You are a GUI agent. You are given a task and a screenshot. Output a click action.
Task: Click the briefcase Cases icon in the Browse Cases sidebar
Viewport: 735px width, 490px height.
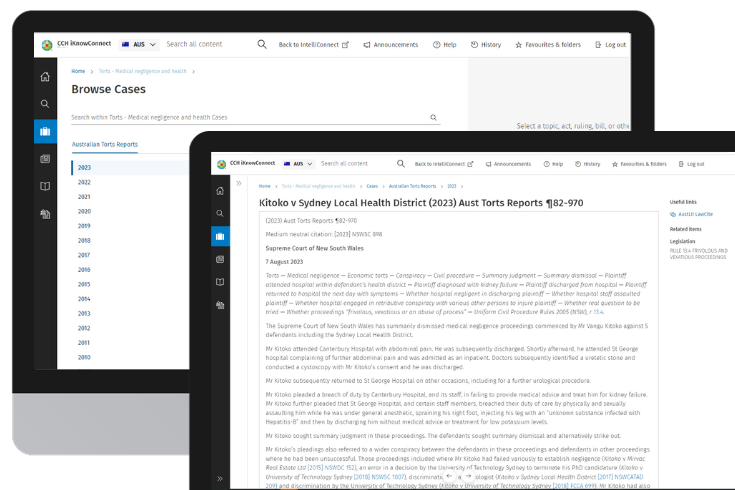(45, 131)
